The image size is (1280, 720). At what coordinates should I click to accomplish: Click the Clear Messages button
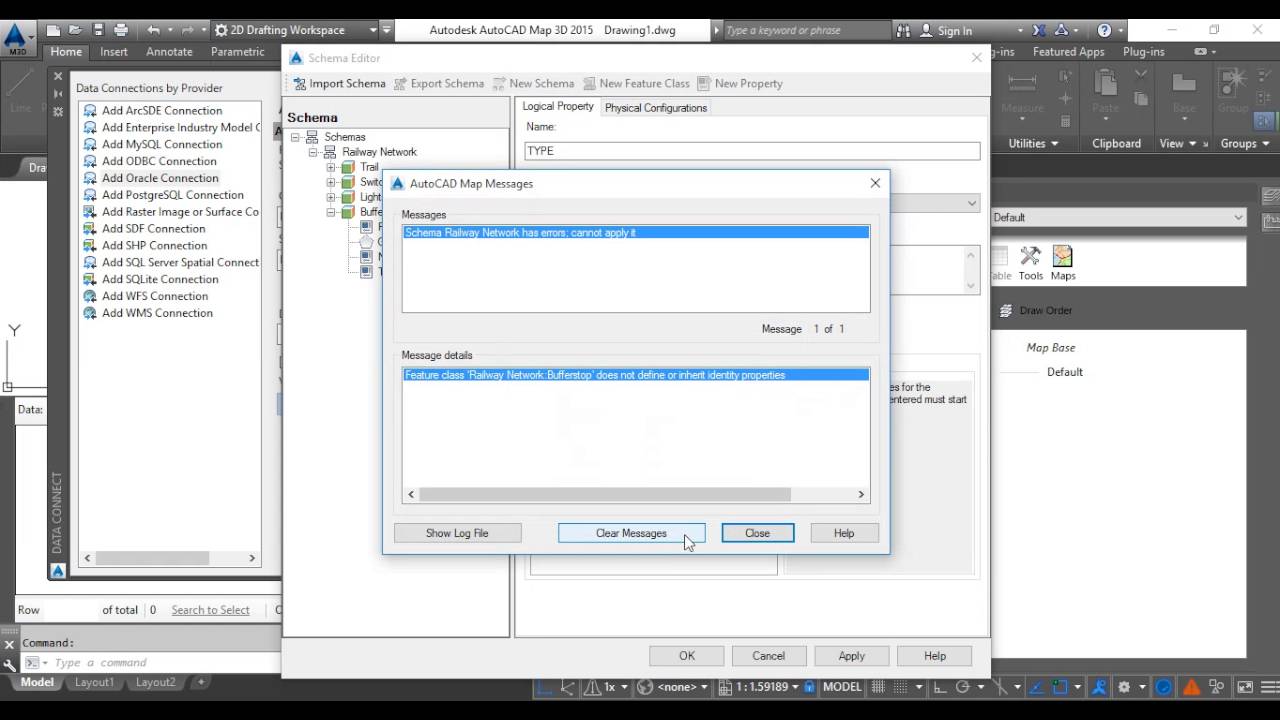[x=631, y=533]
